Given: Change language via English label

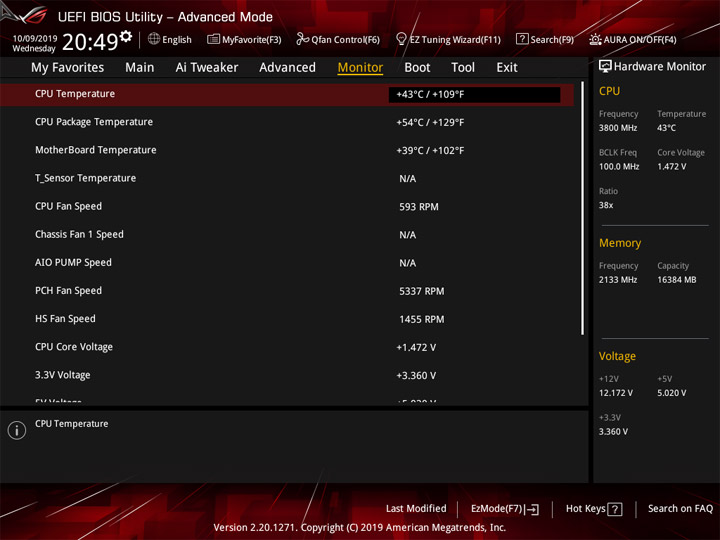Looking at the screenshot, I should coord(177,40).
